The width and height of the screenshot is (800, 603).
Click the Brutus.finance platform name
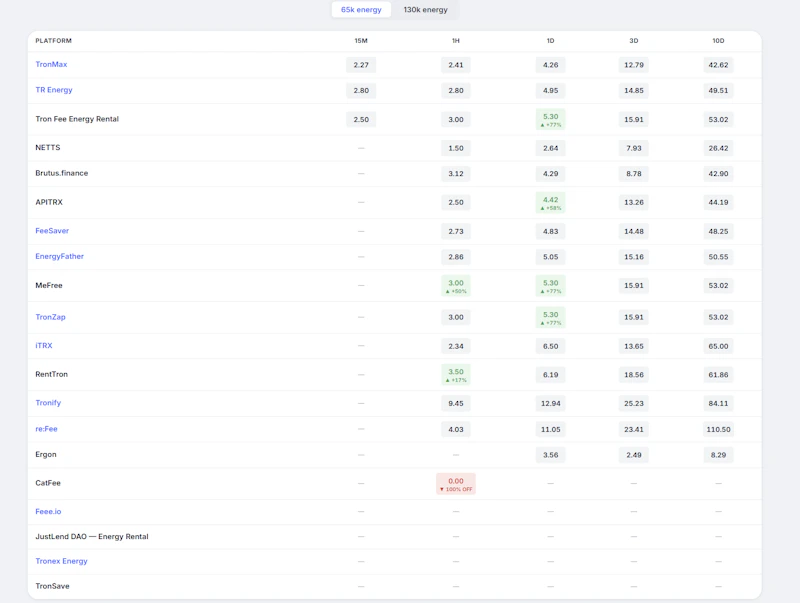(x=62, y=173)
